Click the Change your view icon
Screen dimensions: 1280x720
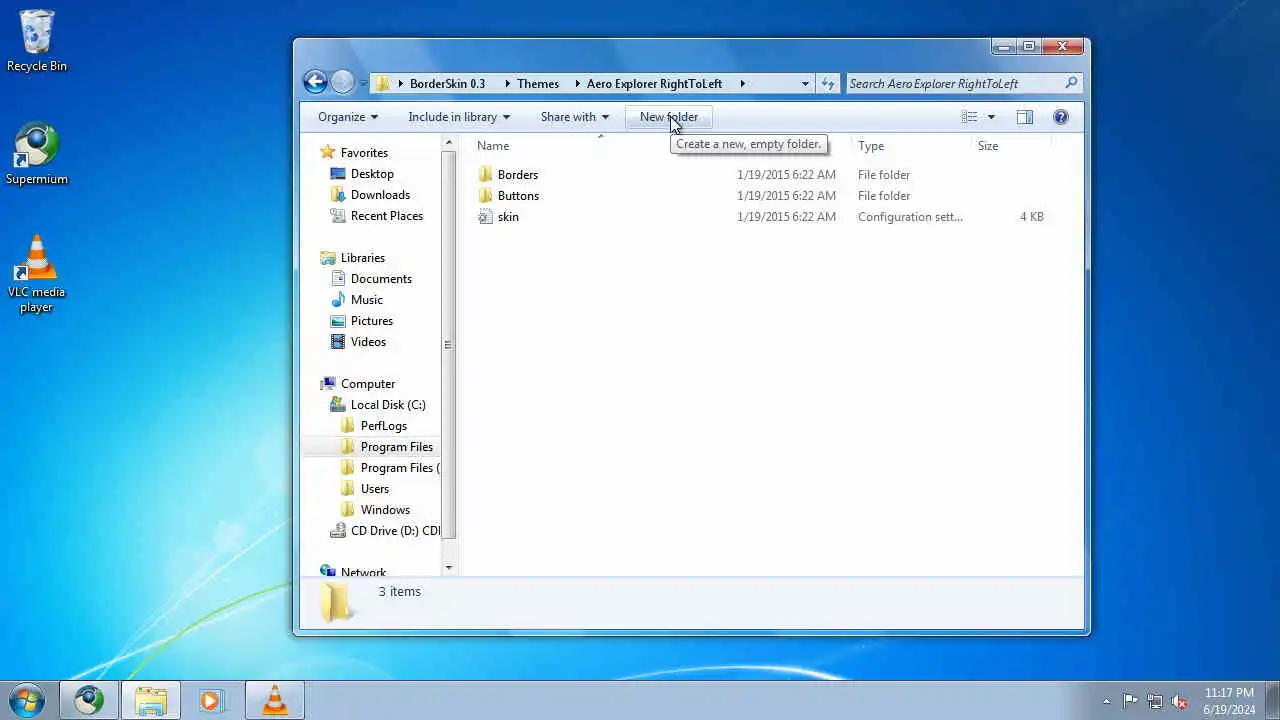coord(969,117)
